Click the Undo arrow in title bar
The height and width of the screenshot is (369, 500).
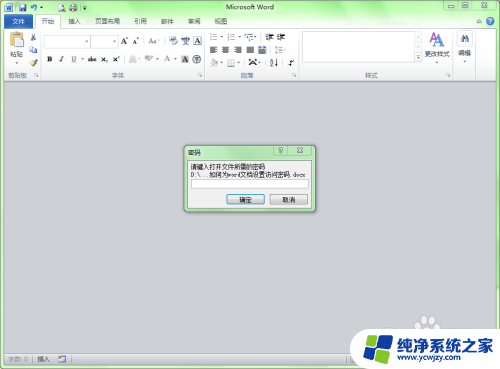[x=34, y=7]
